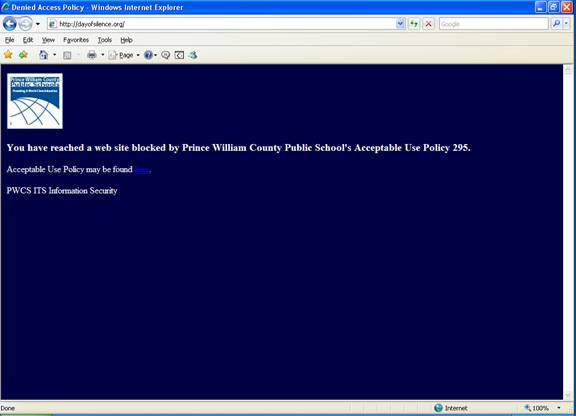
Task: Click the Print icon
Action: click(91, 55)
